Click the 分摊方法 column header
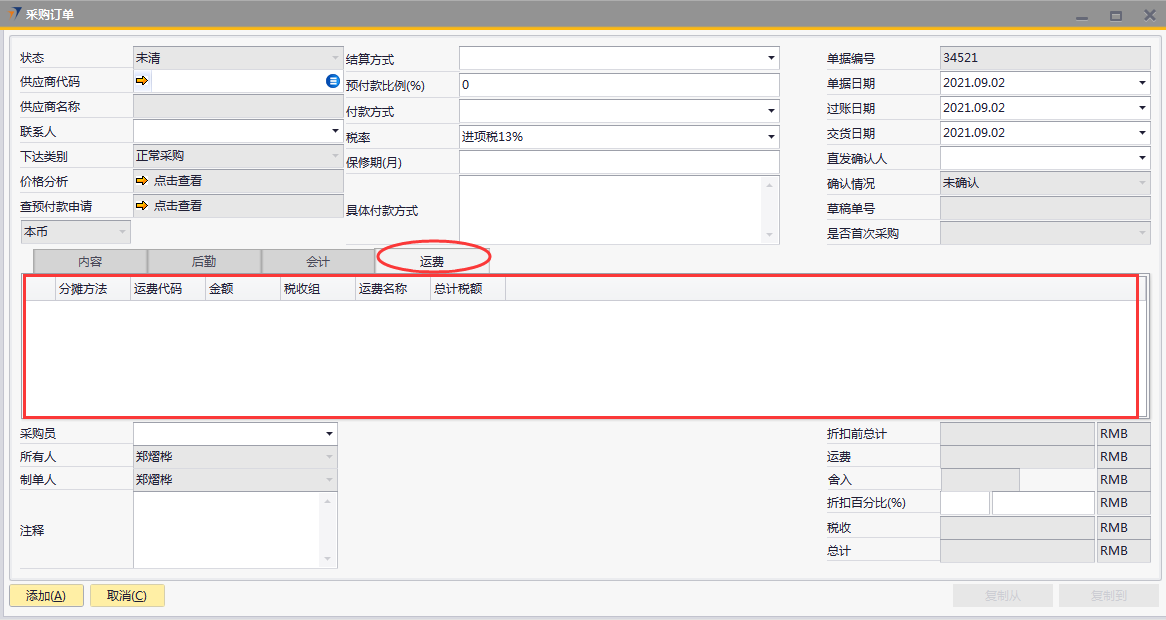The height and width of the screenshot is (620, 1166). click(83, 289)
